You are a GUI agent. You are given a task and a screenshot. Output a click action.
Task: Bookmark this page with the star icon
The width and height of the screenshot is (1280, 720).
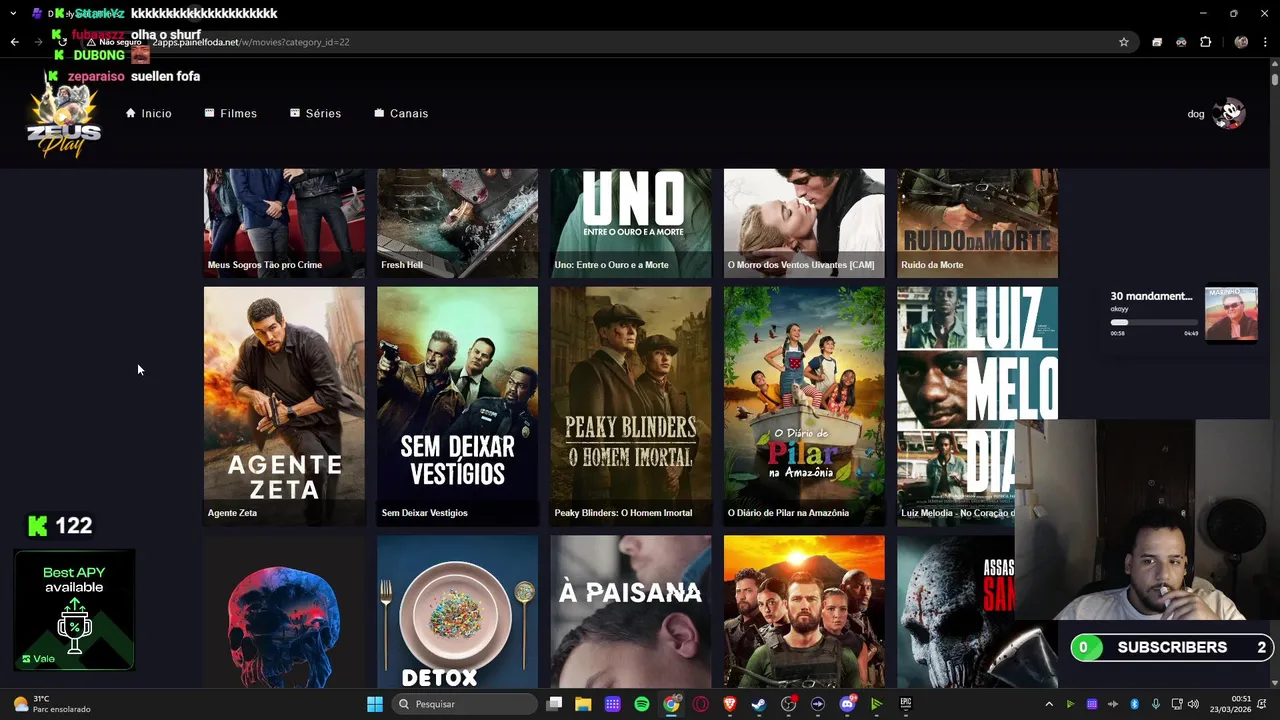point(1123,42)
